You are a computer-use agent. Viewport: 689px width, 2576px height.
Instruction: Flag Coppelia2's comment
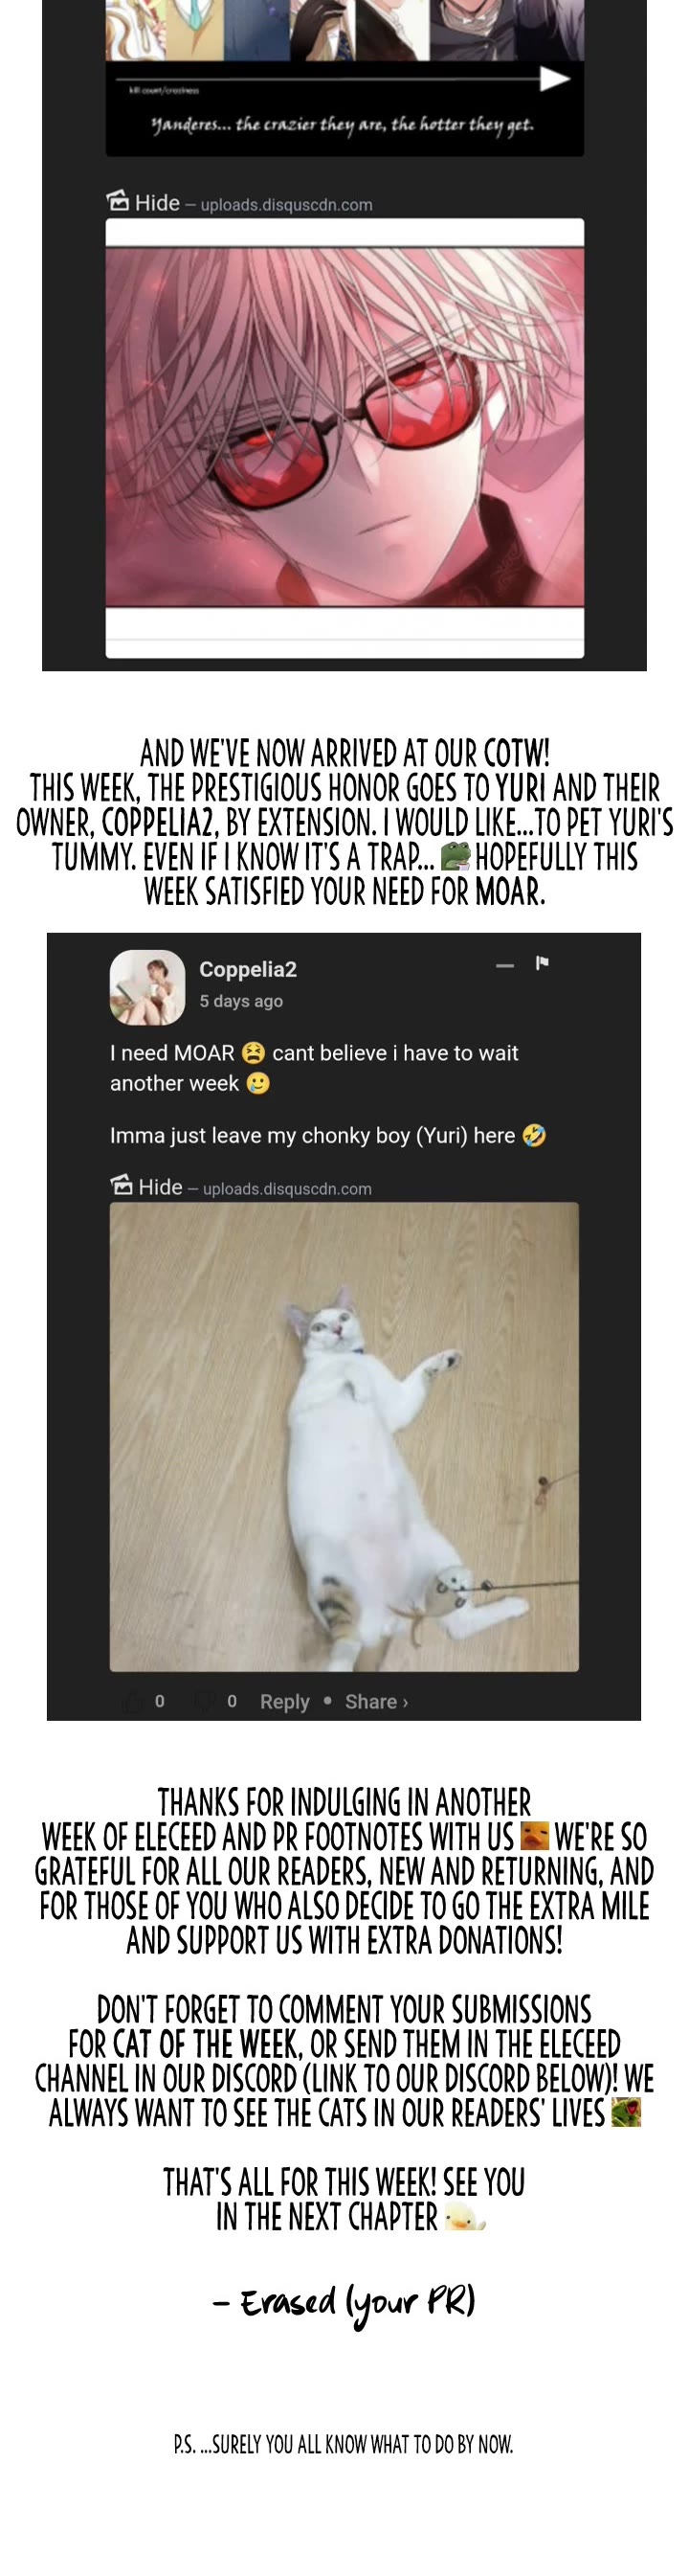pyautogui.click(x=542, y=963)
